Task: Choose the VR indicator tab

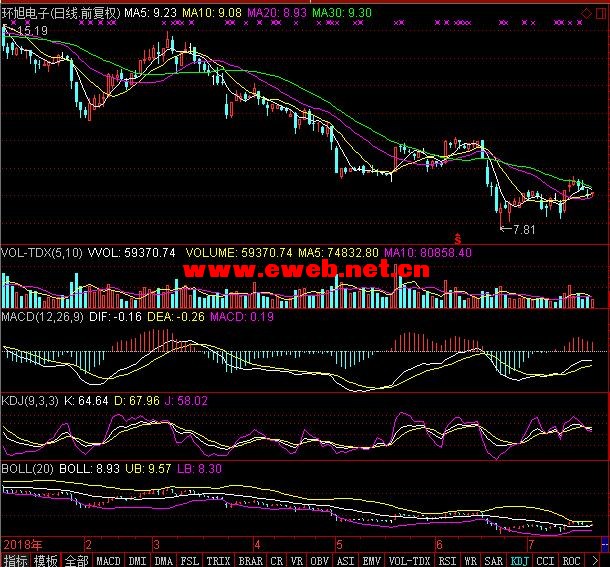Action: 296,561
